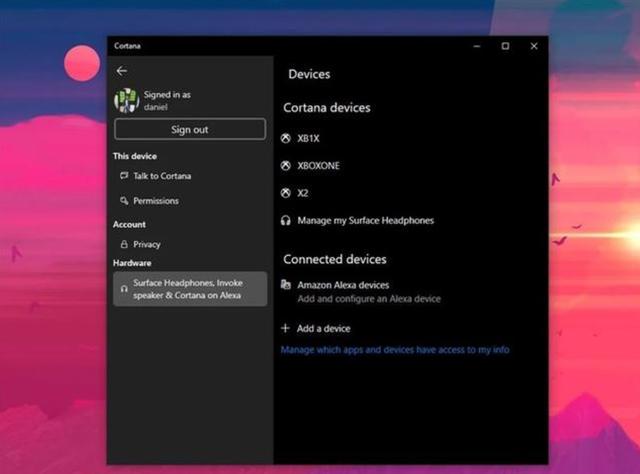640x474 pixels.
Task: Click the key icon next to Permissions
Action: point(124,200)
